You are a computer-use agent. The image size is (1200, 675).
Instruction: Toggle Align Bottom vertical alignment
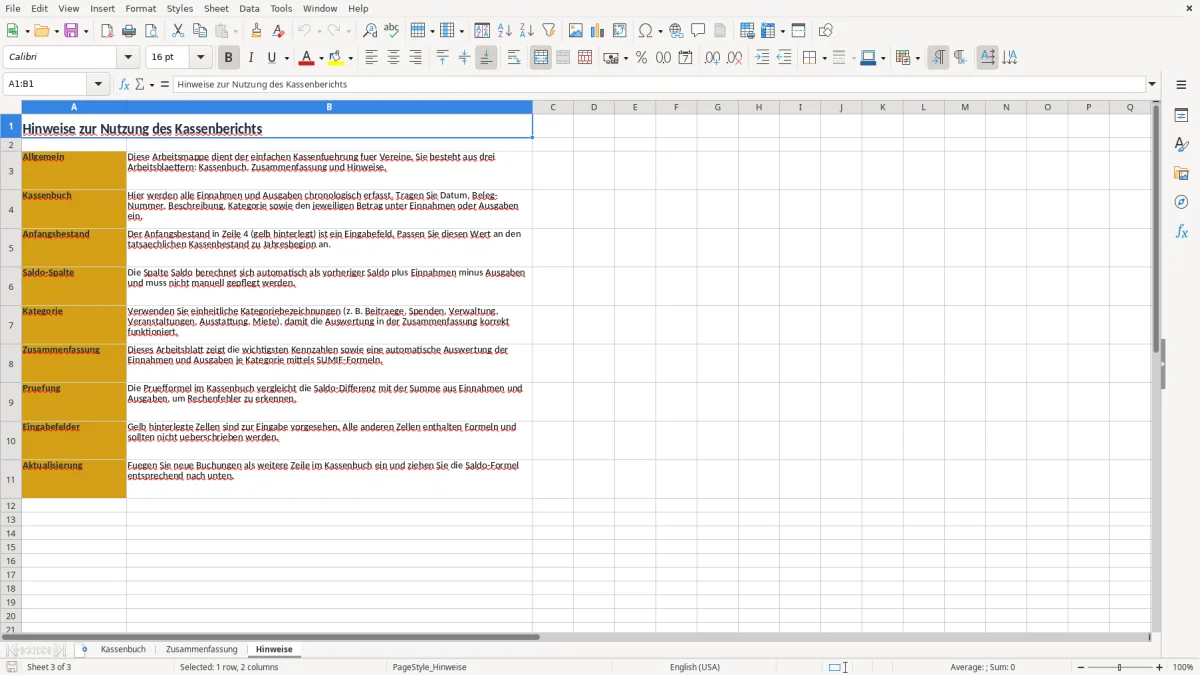coord(486,58)
